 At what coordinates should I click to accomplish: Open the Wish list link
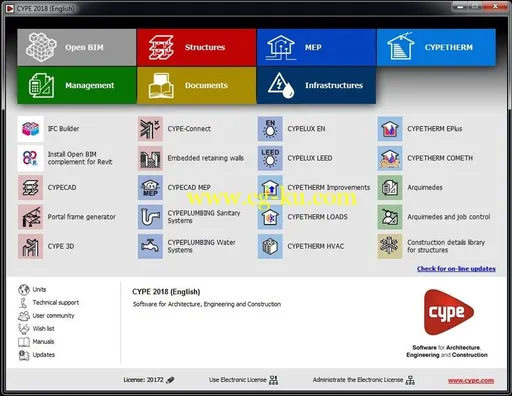pyautogui.click(x=43, y=329)
